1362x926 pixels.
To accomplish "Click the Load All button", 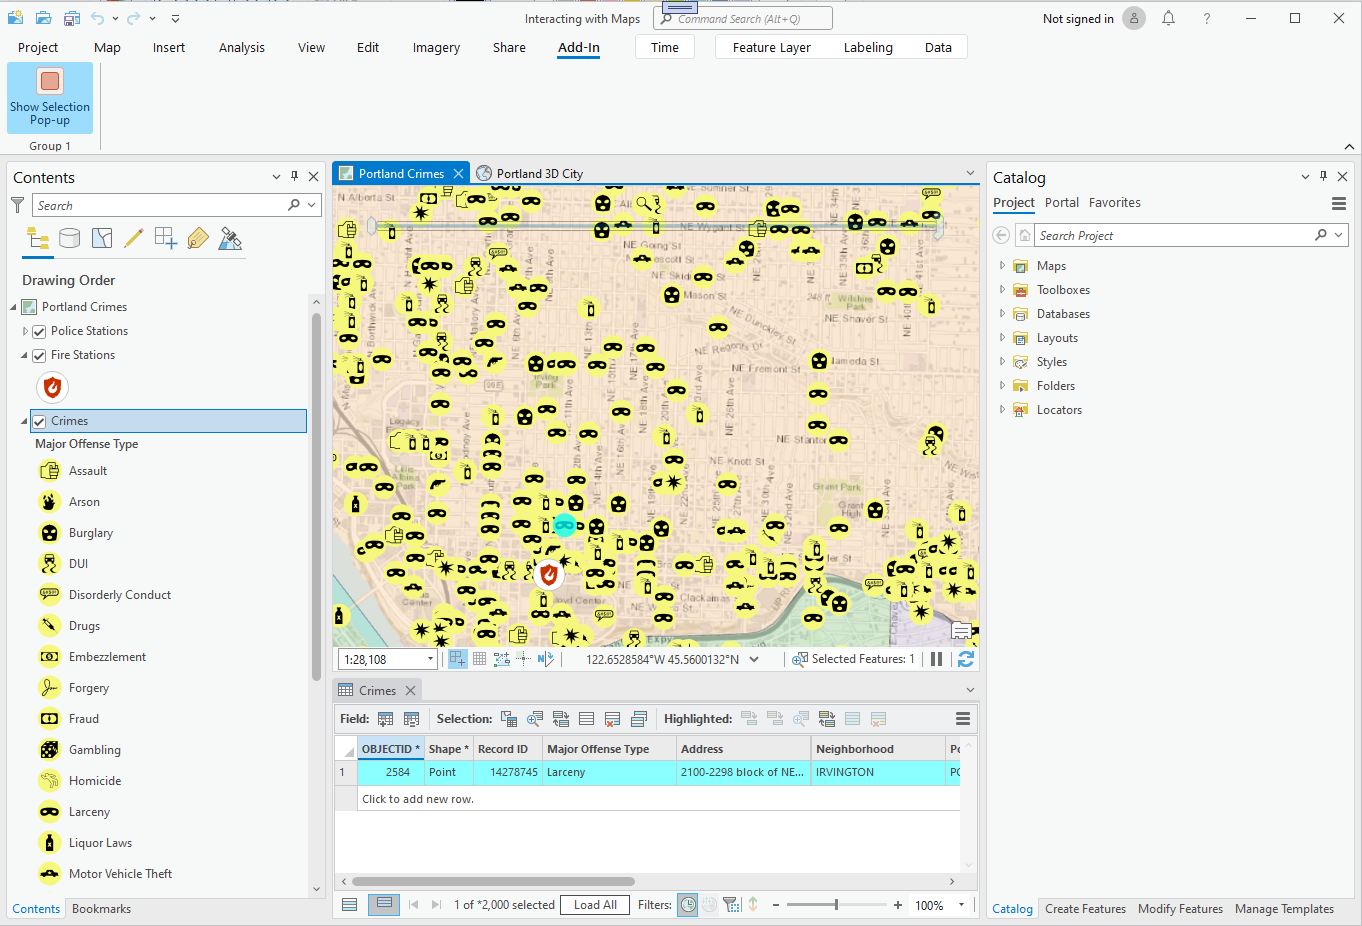I will (594, 904).
